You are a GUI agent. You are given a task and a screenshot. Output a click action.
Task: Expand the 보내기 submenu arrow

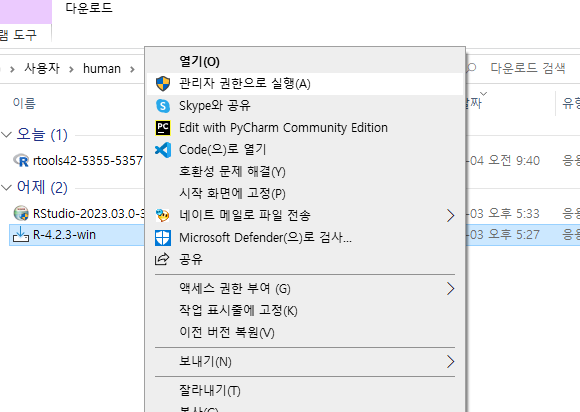click(x=450, y=361)
